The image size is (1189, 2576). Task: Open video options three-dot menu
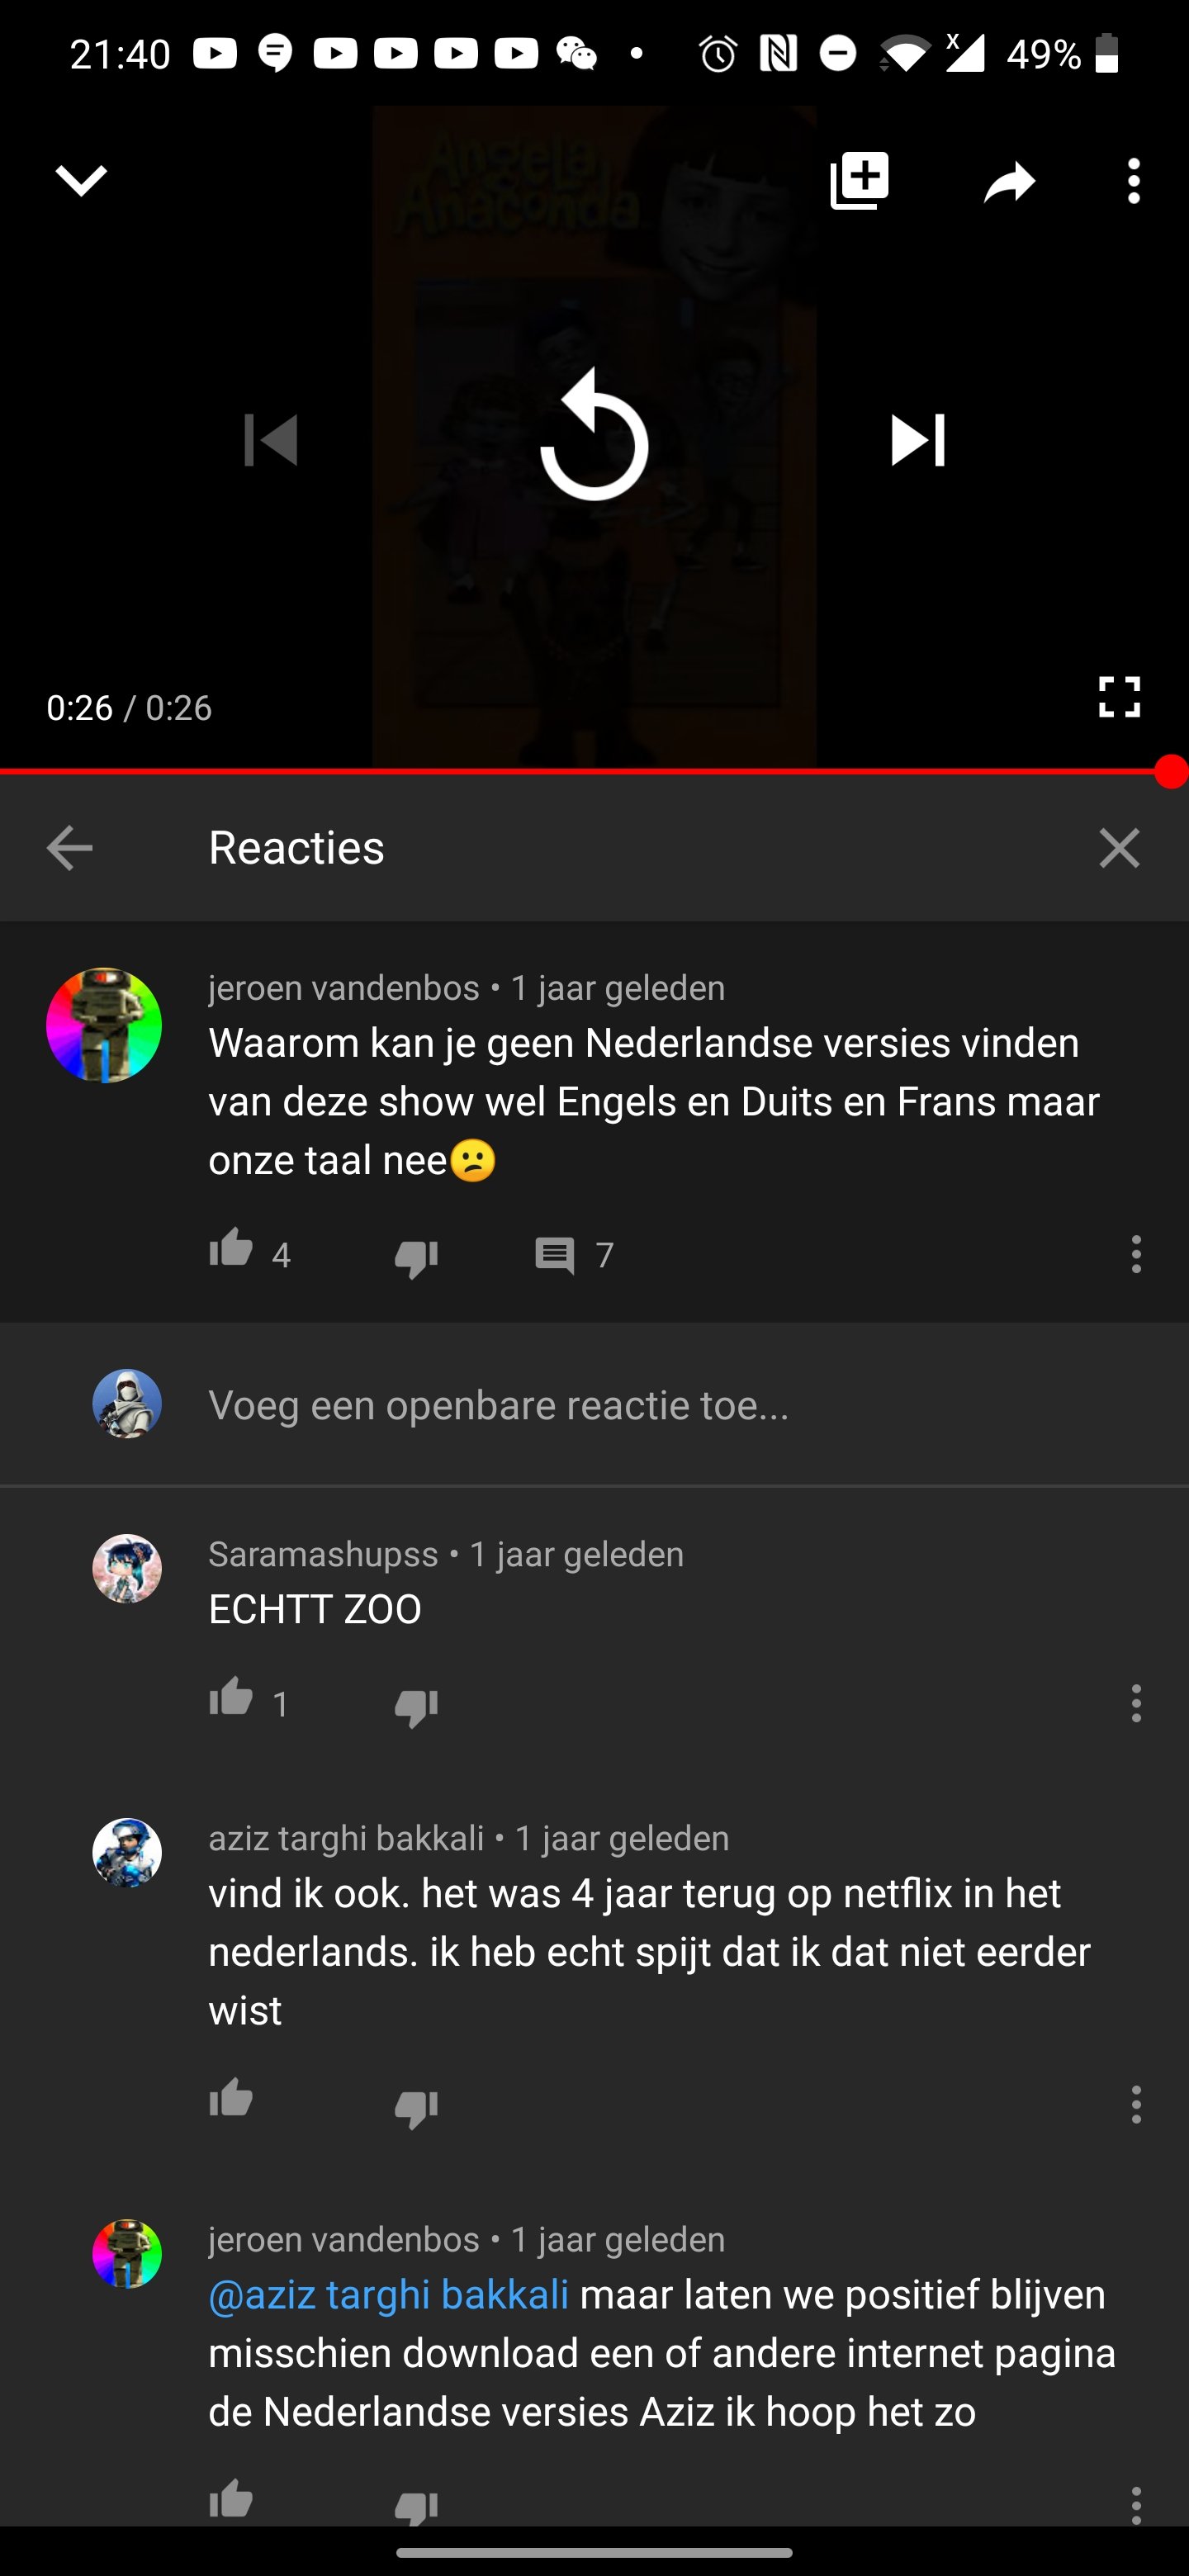(x=1133, y=181)
